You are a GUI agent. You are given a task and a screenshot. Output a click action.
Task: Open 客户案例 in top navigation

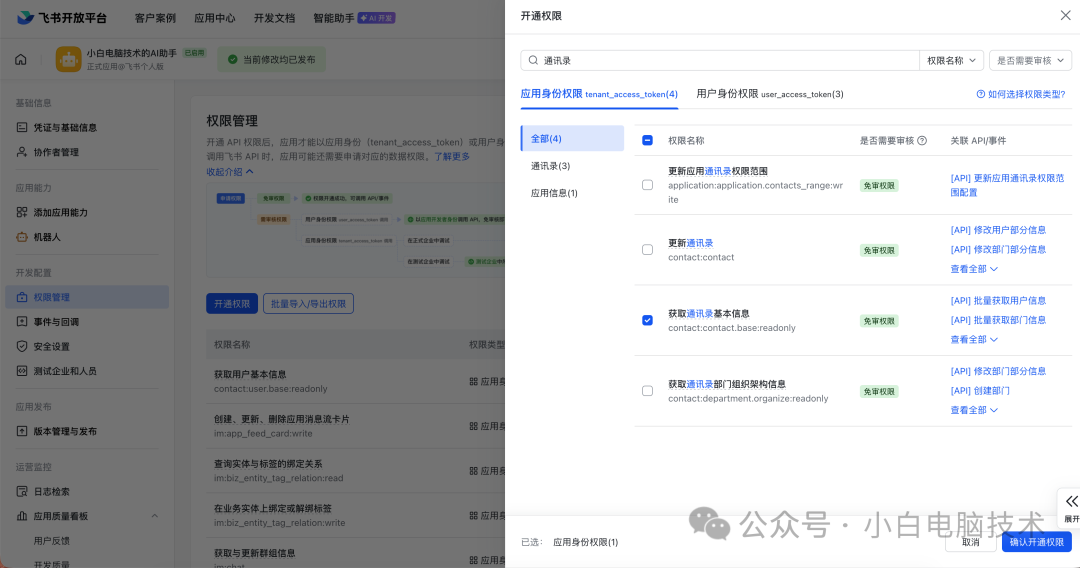(155, 18)
